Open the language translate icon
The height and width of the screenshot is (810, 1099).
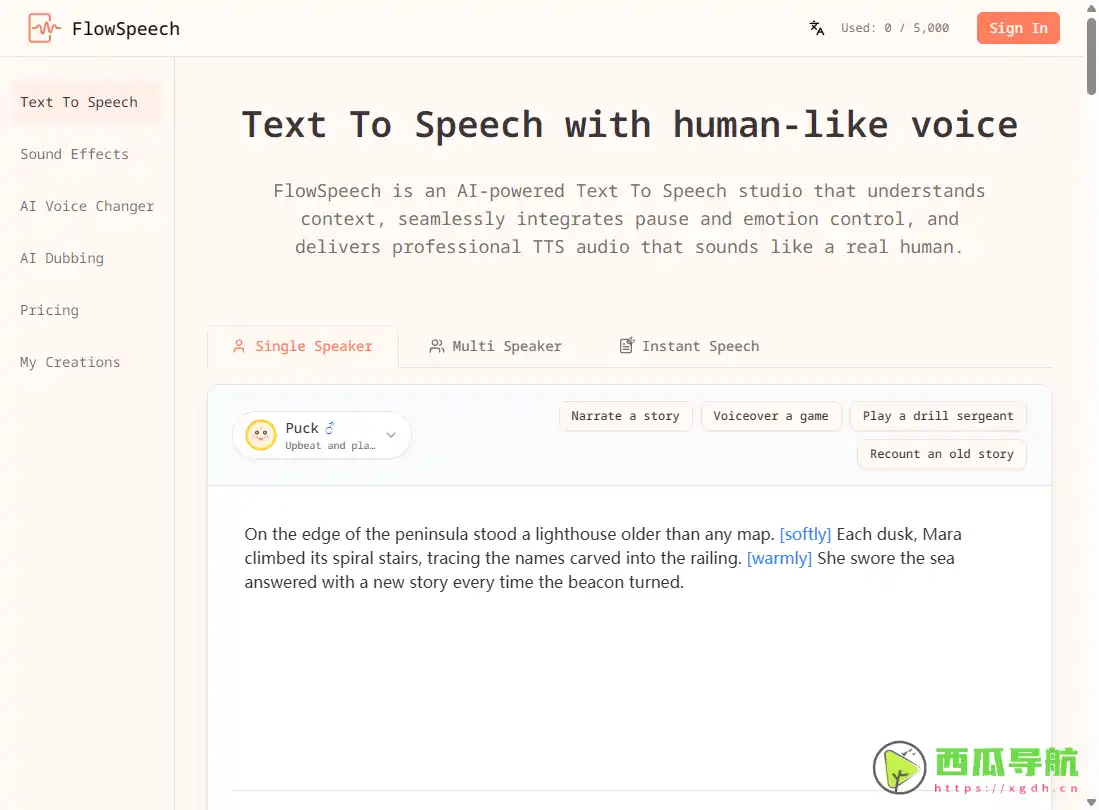[817, 28]
